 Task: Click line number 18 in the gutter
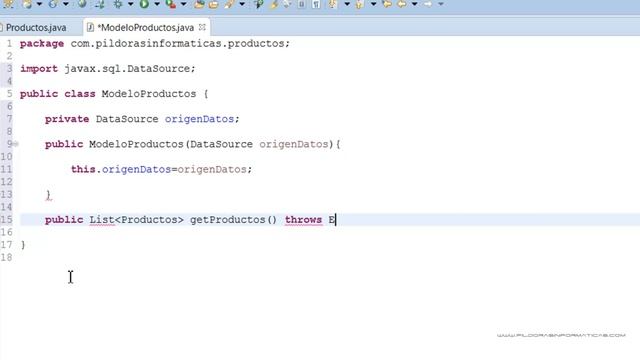coord(7,258)
